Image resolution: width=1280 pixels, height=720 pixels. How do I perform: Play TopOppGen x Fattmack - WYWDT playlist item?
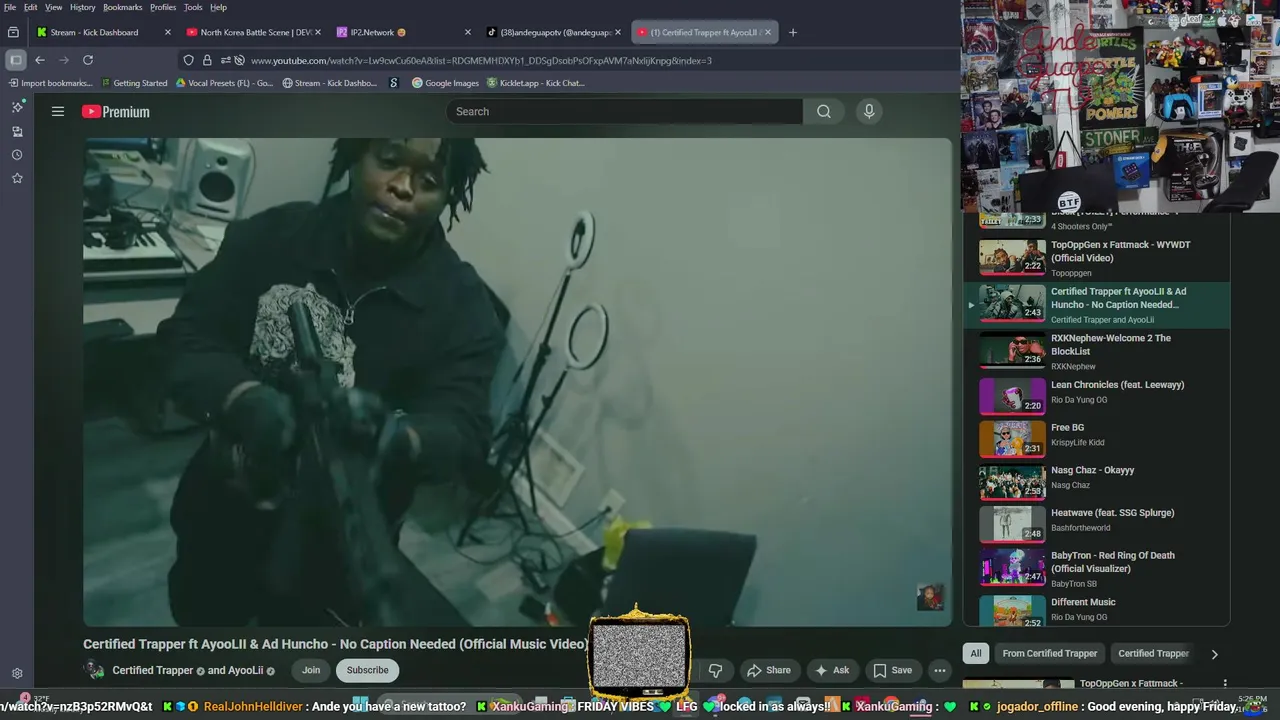1095,258
